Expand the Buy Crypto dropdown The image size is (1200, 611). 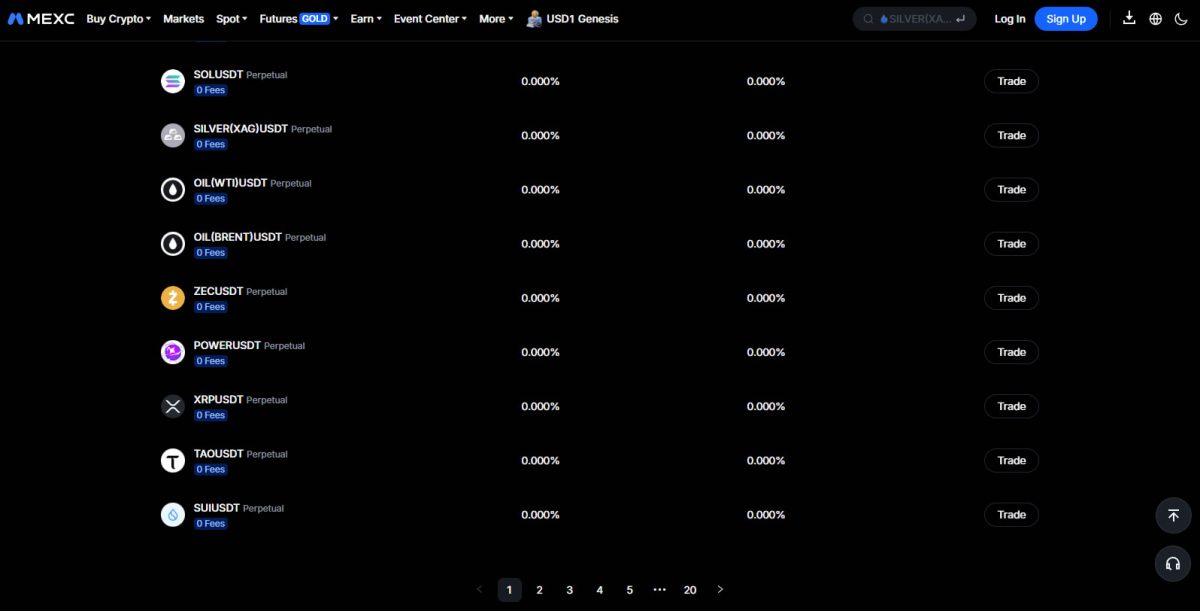click(x=117, y=18)
